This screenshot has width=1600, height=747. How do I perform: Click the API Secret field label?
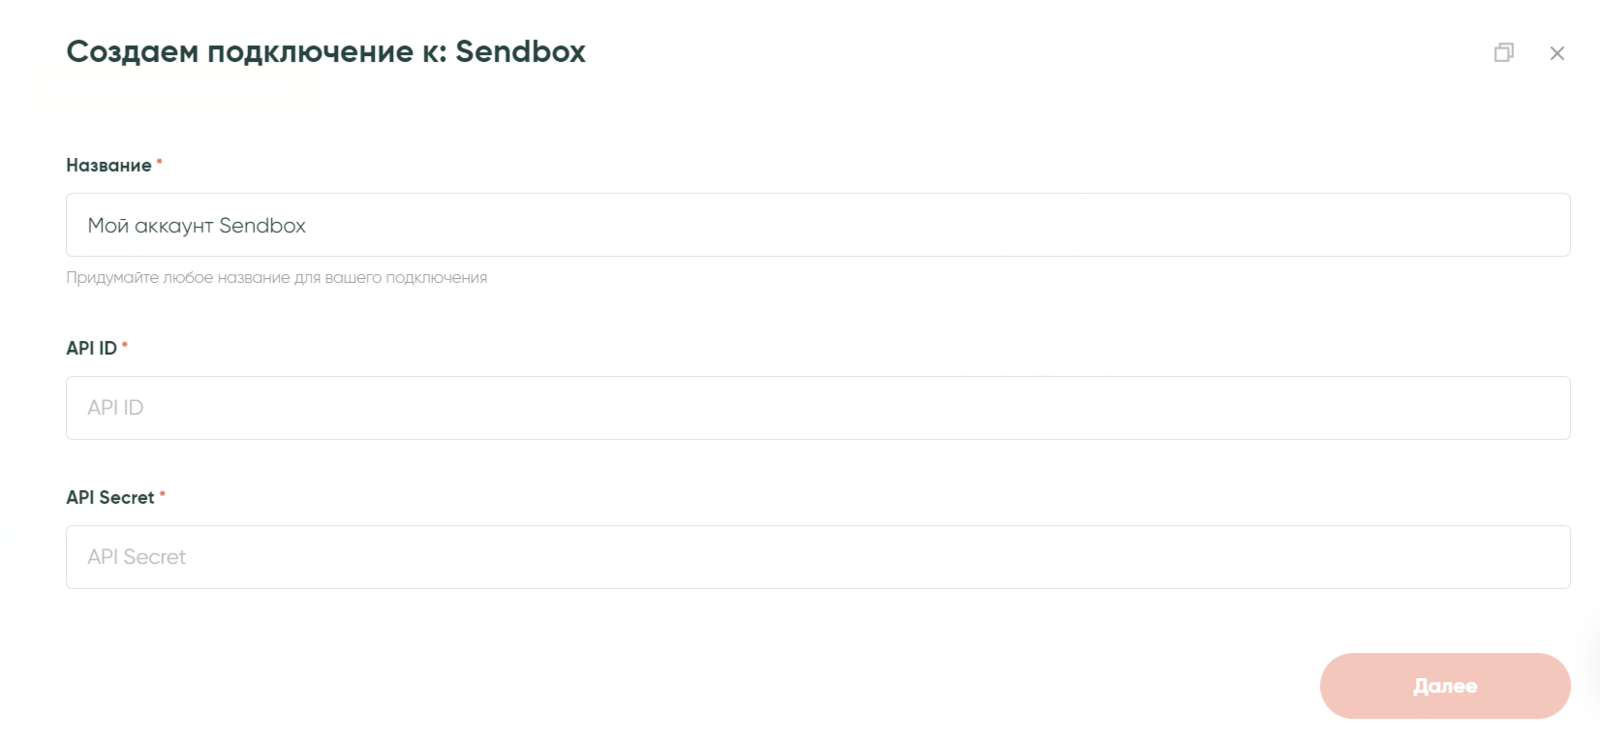[110, 498]
